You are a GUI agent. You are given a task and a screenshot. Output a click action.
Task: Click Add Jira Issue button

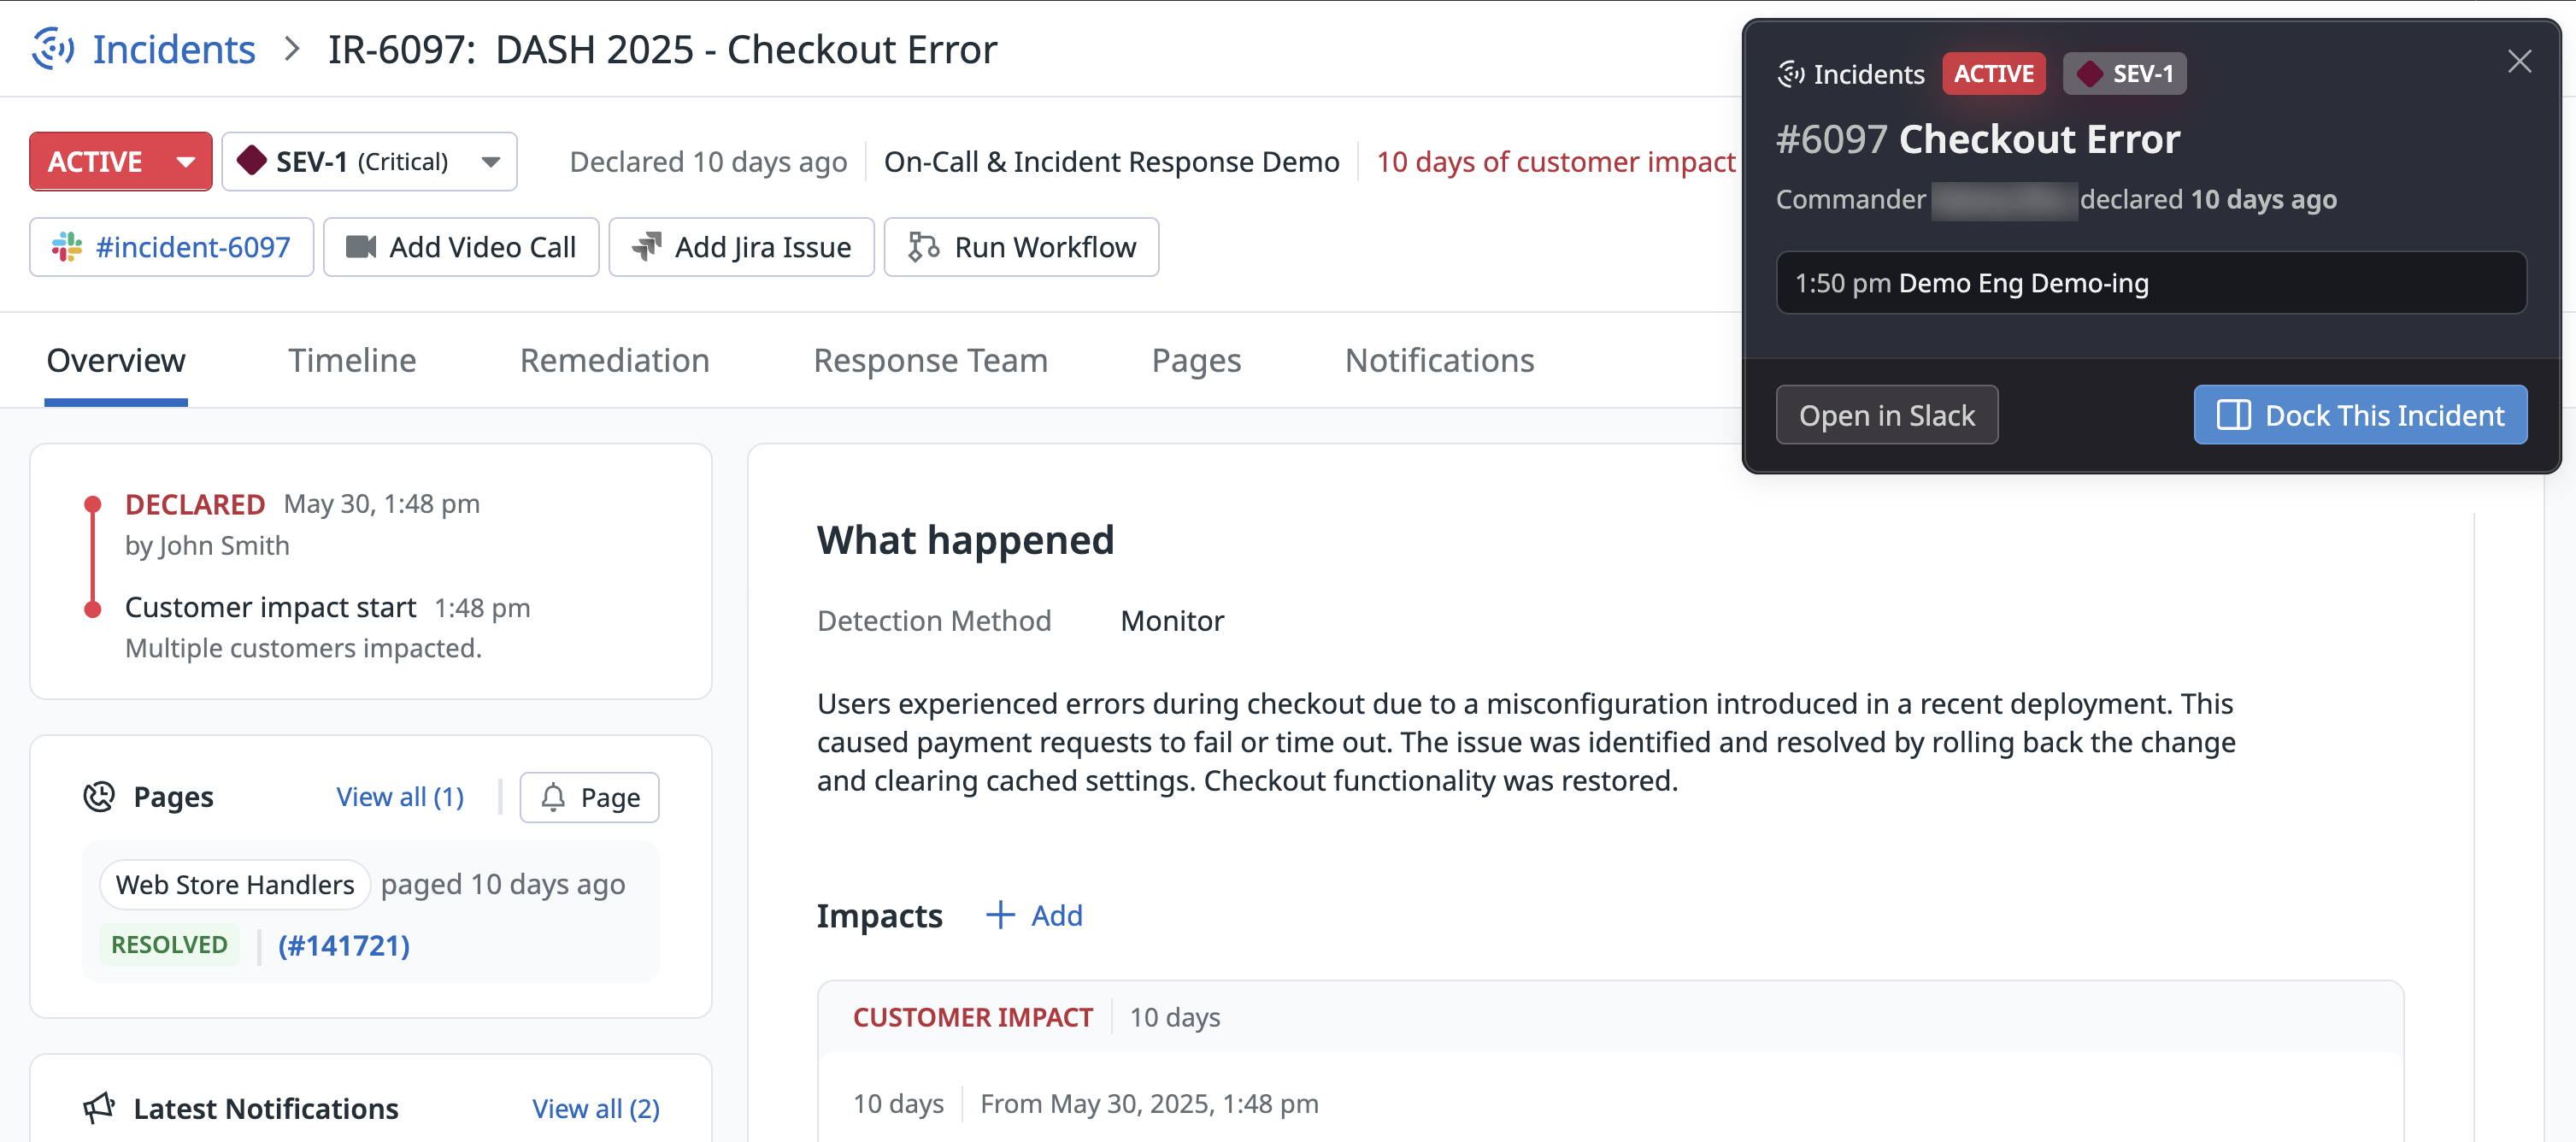pyautogui.click(x=741, y=247)
